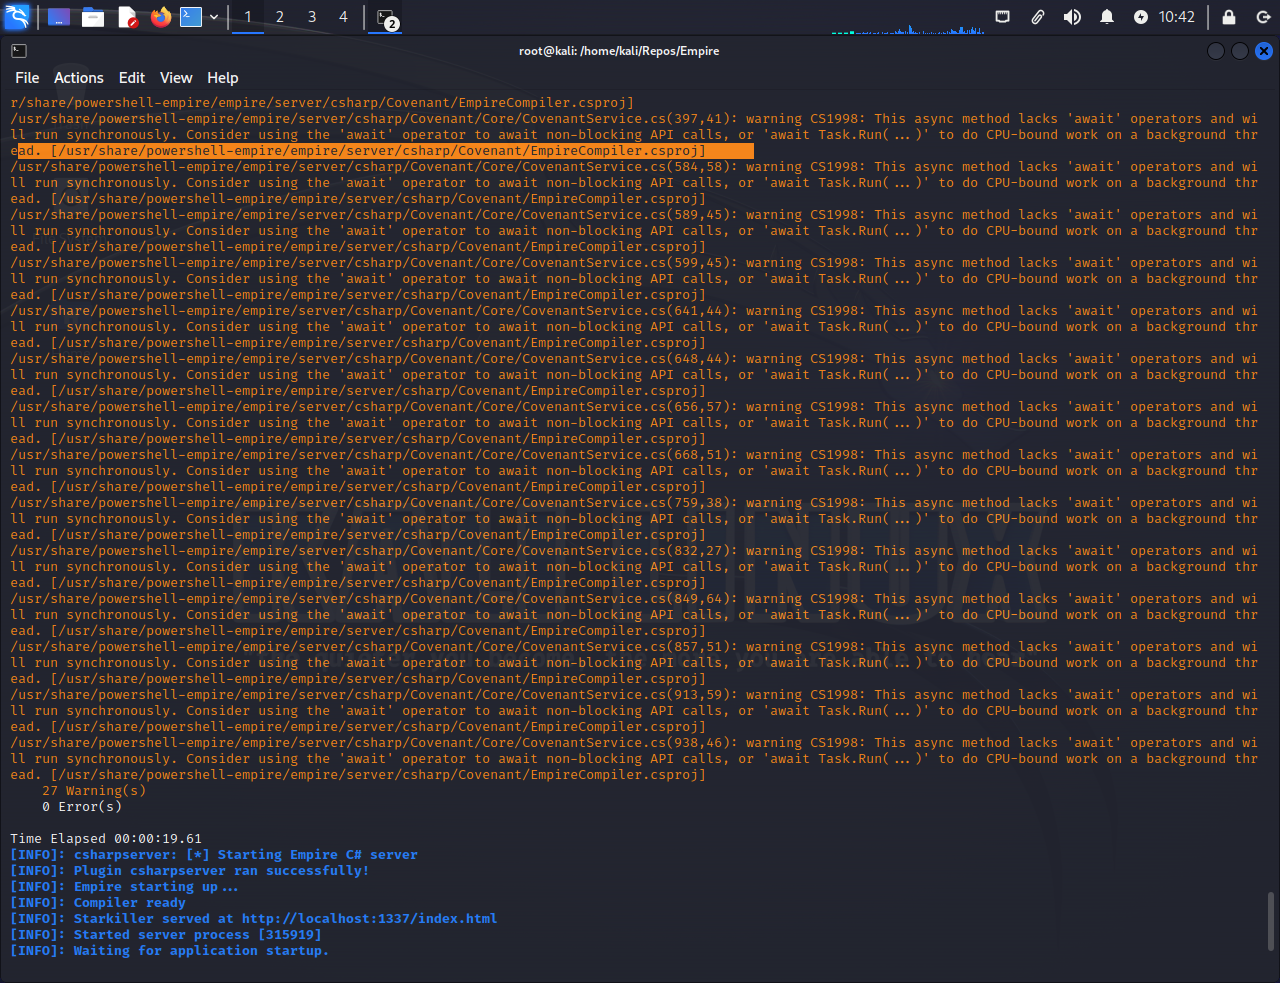Screen dimensions: 1280x983
Task: Open the View menu
Action: coord(176,78)
